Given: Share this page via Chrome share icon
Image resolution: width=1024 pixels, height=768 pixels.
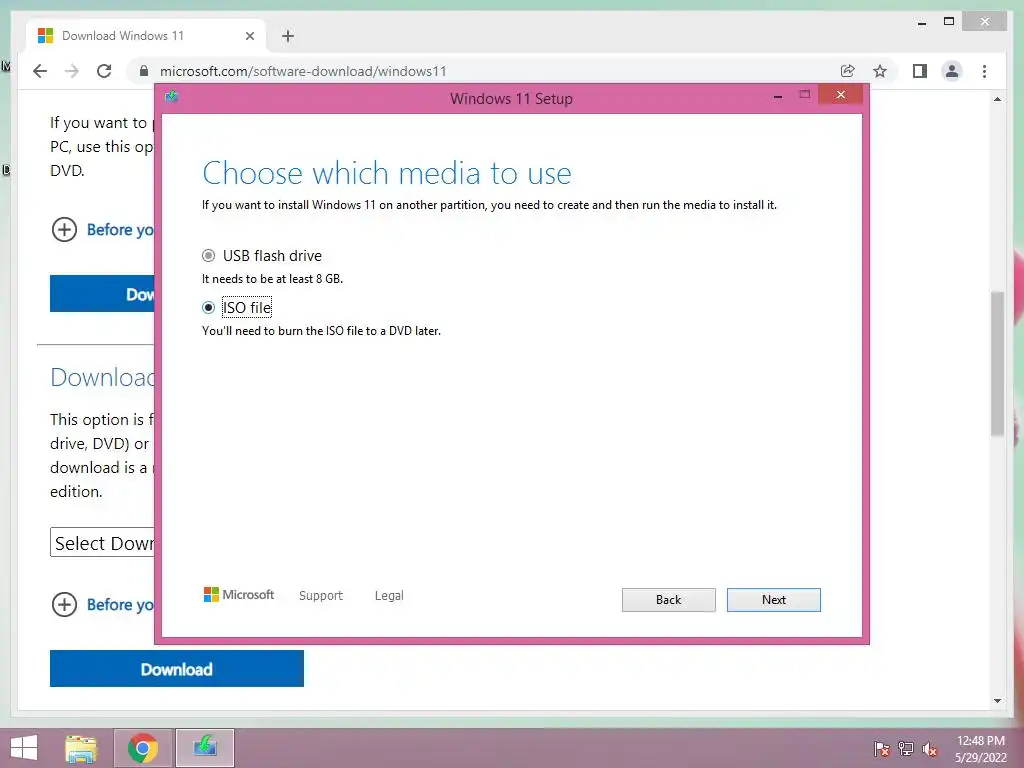Looking at the screenshot, I should (x=848, y=71).
